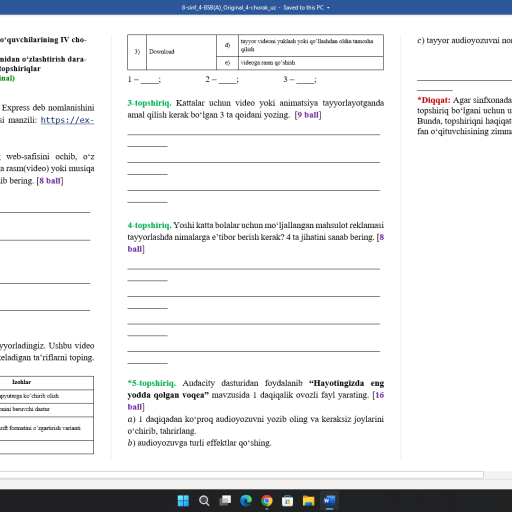Launch Microsoft Edge from taskbar

246,500
